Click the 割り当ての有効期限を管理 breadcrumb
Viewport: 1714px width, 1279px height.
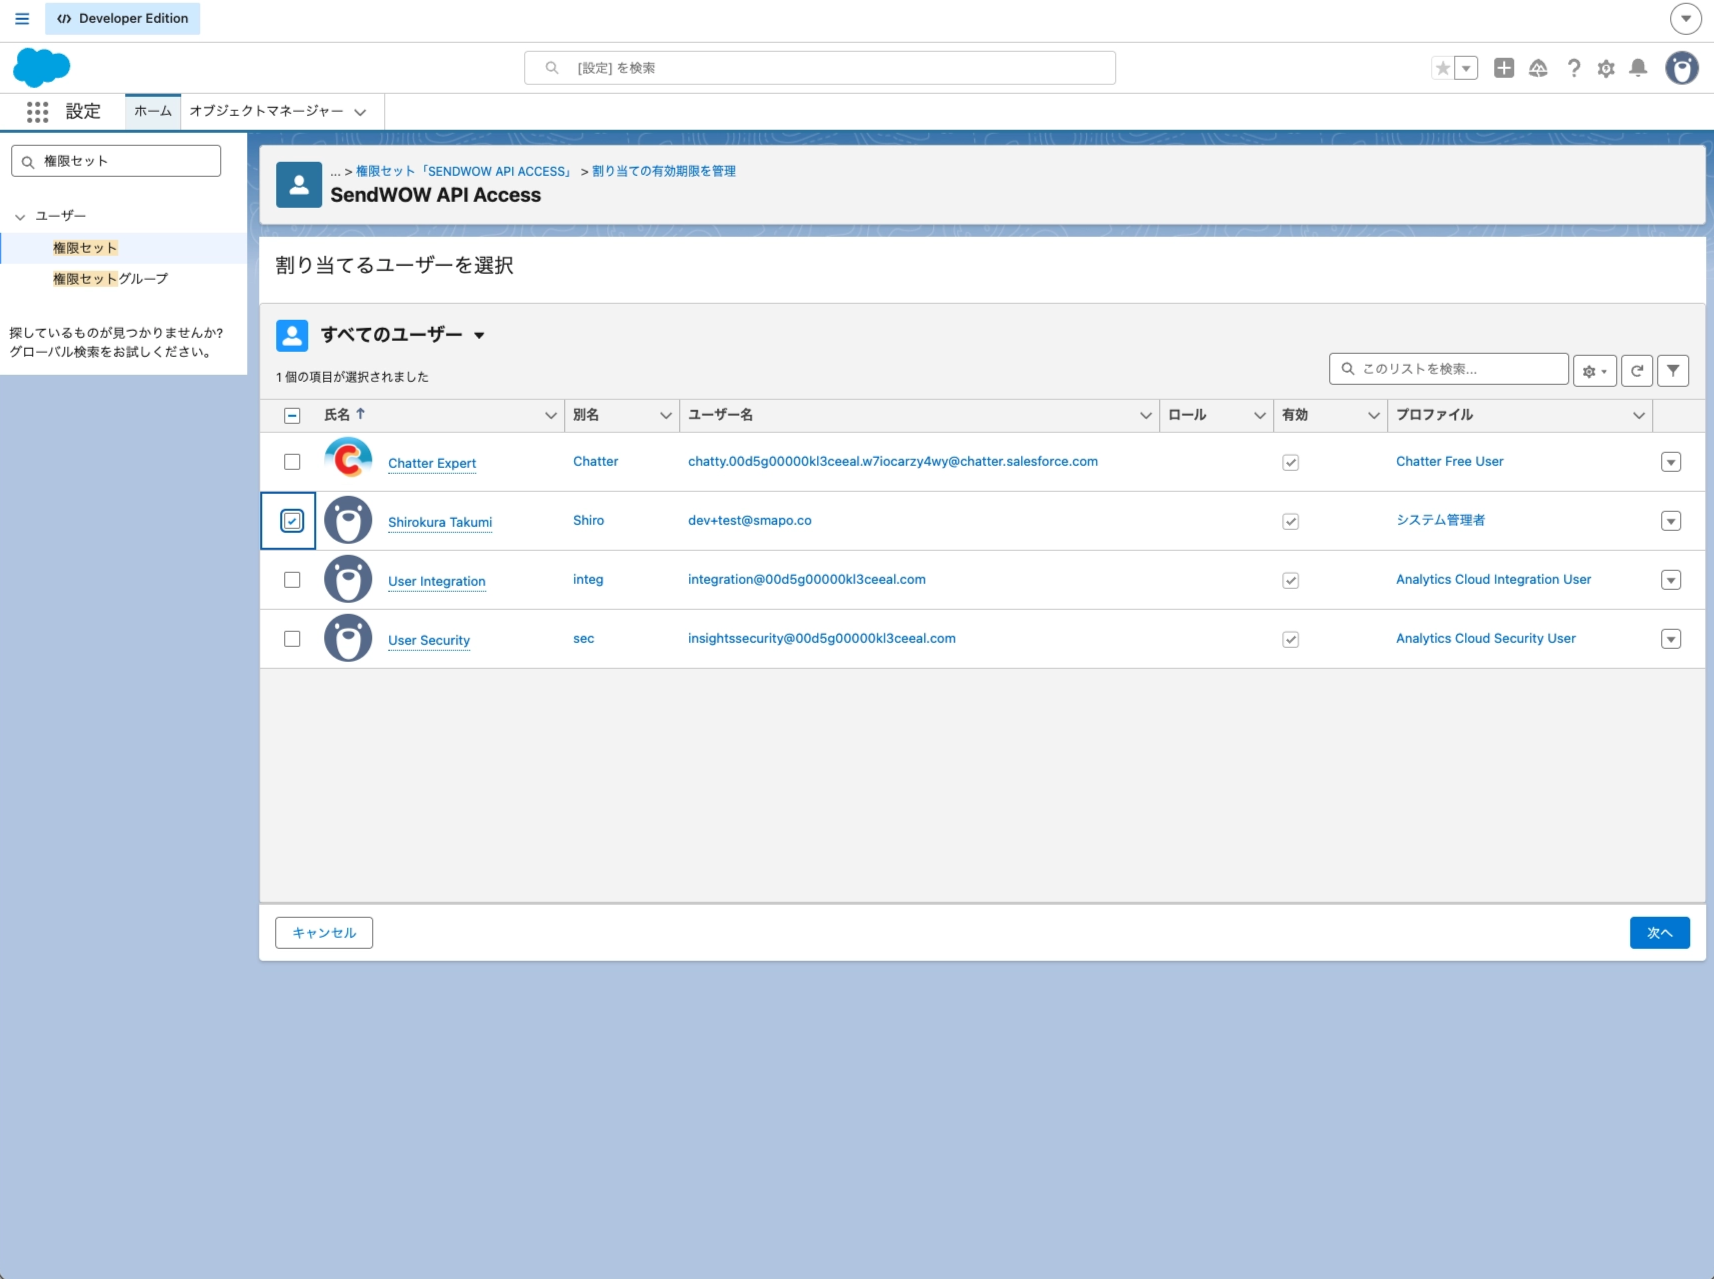pyautogui.click(x=664, y=171)
